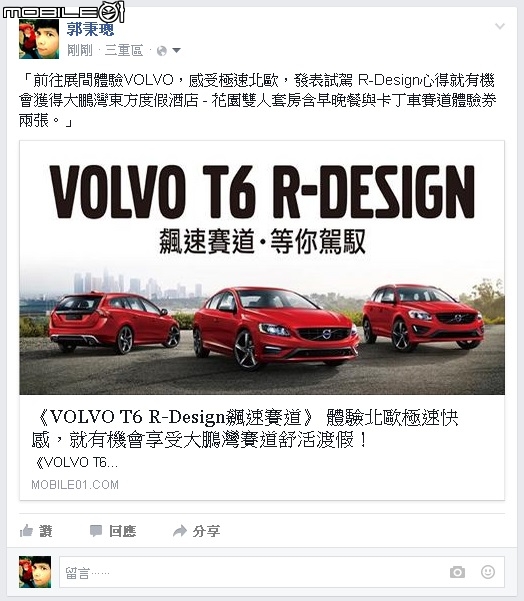Viewport: 524px width, 601px height.
Task: Click the Volvo T6 R-Design banner image
Action: pyautogui.click(x=262, y=268)
